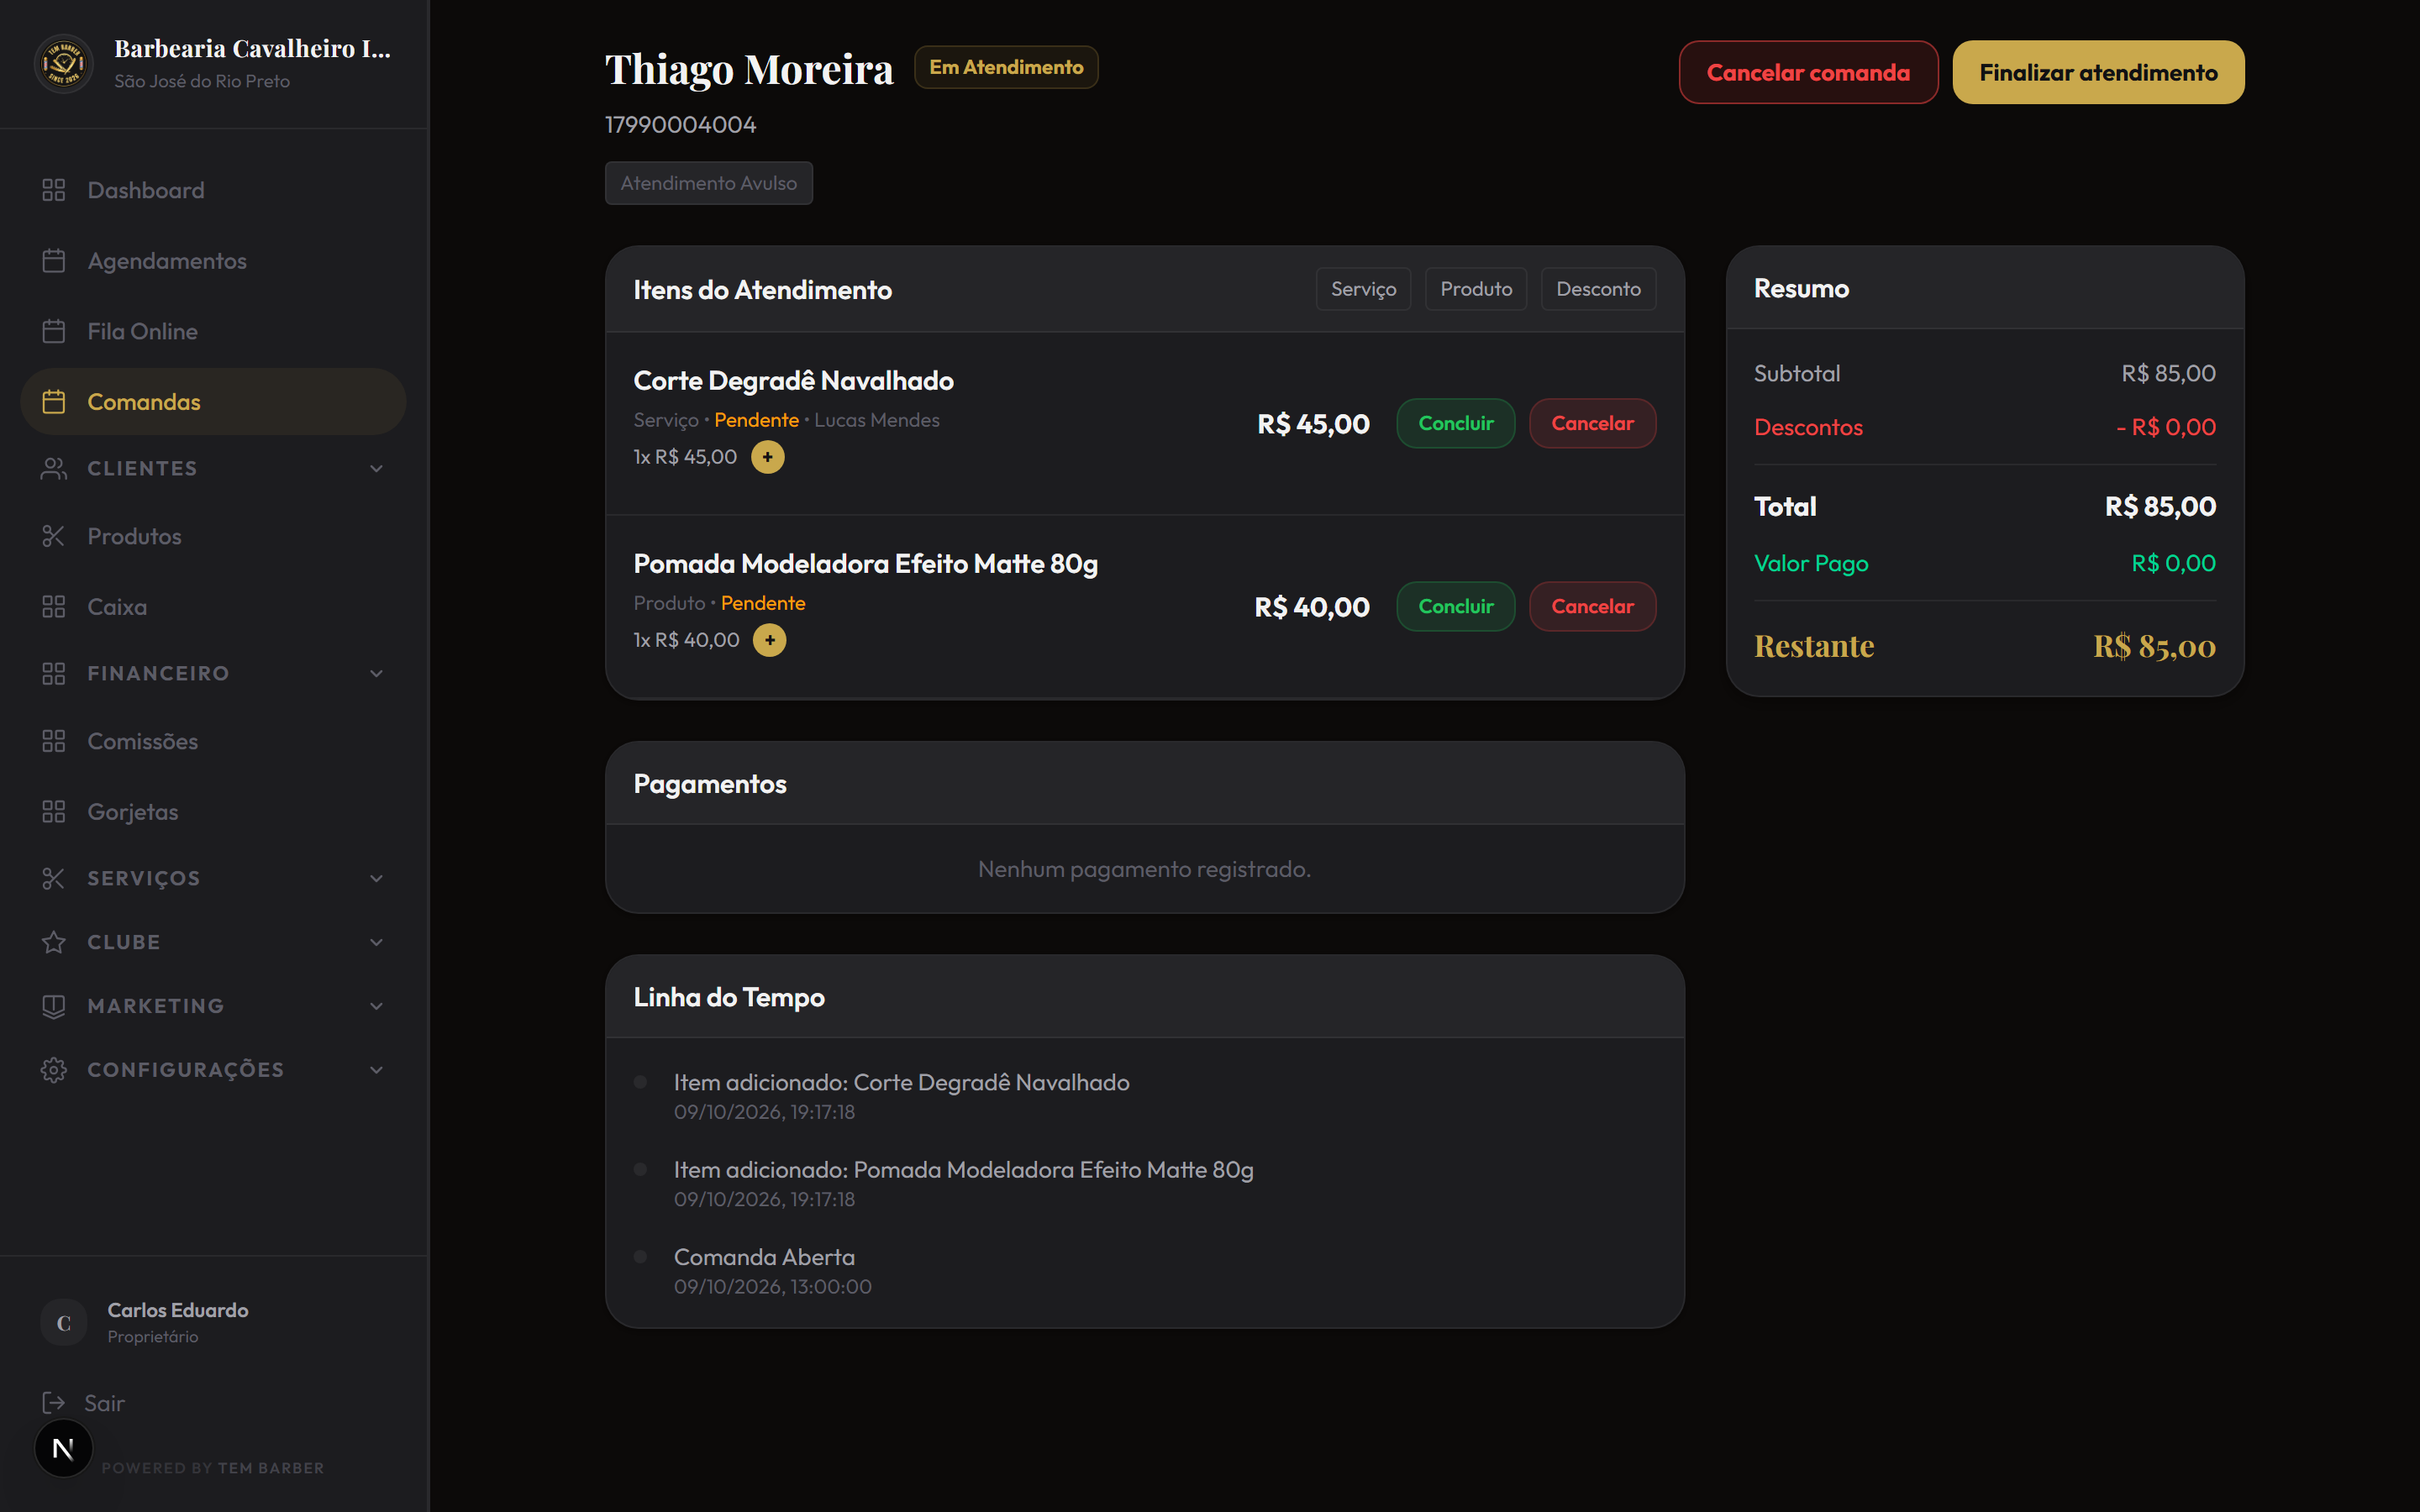Increase the quantity of Pomada Modeladora Efeito Matte
The image size is (2420, 1512).
[x=769, y=640]
